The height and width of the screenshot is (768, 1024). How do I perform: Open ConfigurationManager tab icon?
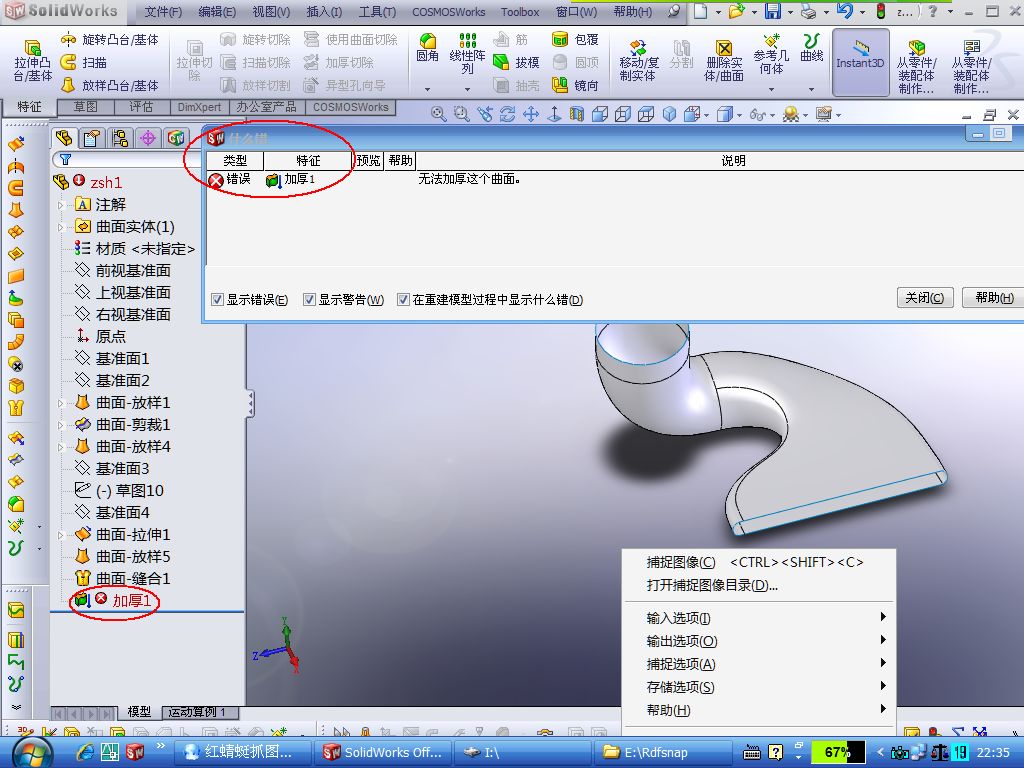pos(120,138)
